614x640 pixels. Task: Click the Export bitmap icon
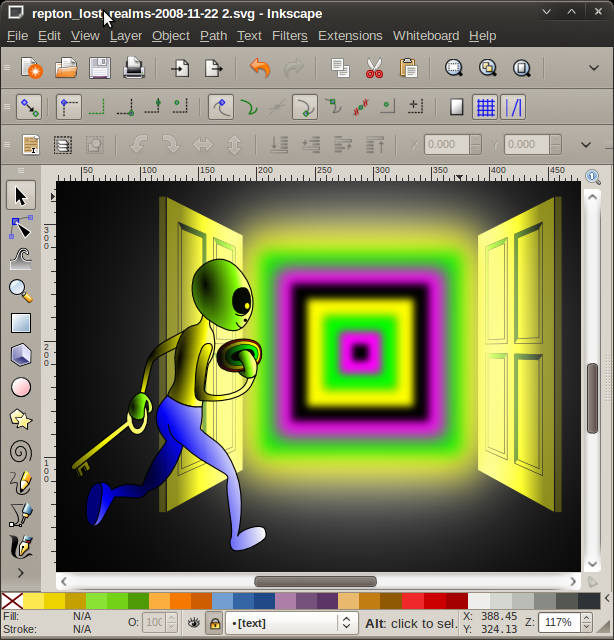tap(213, 68)
